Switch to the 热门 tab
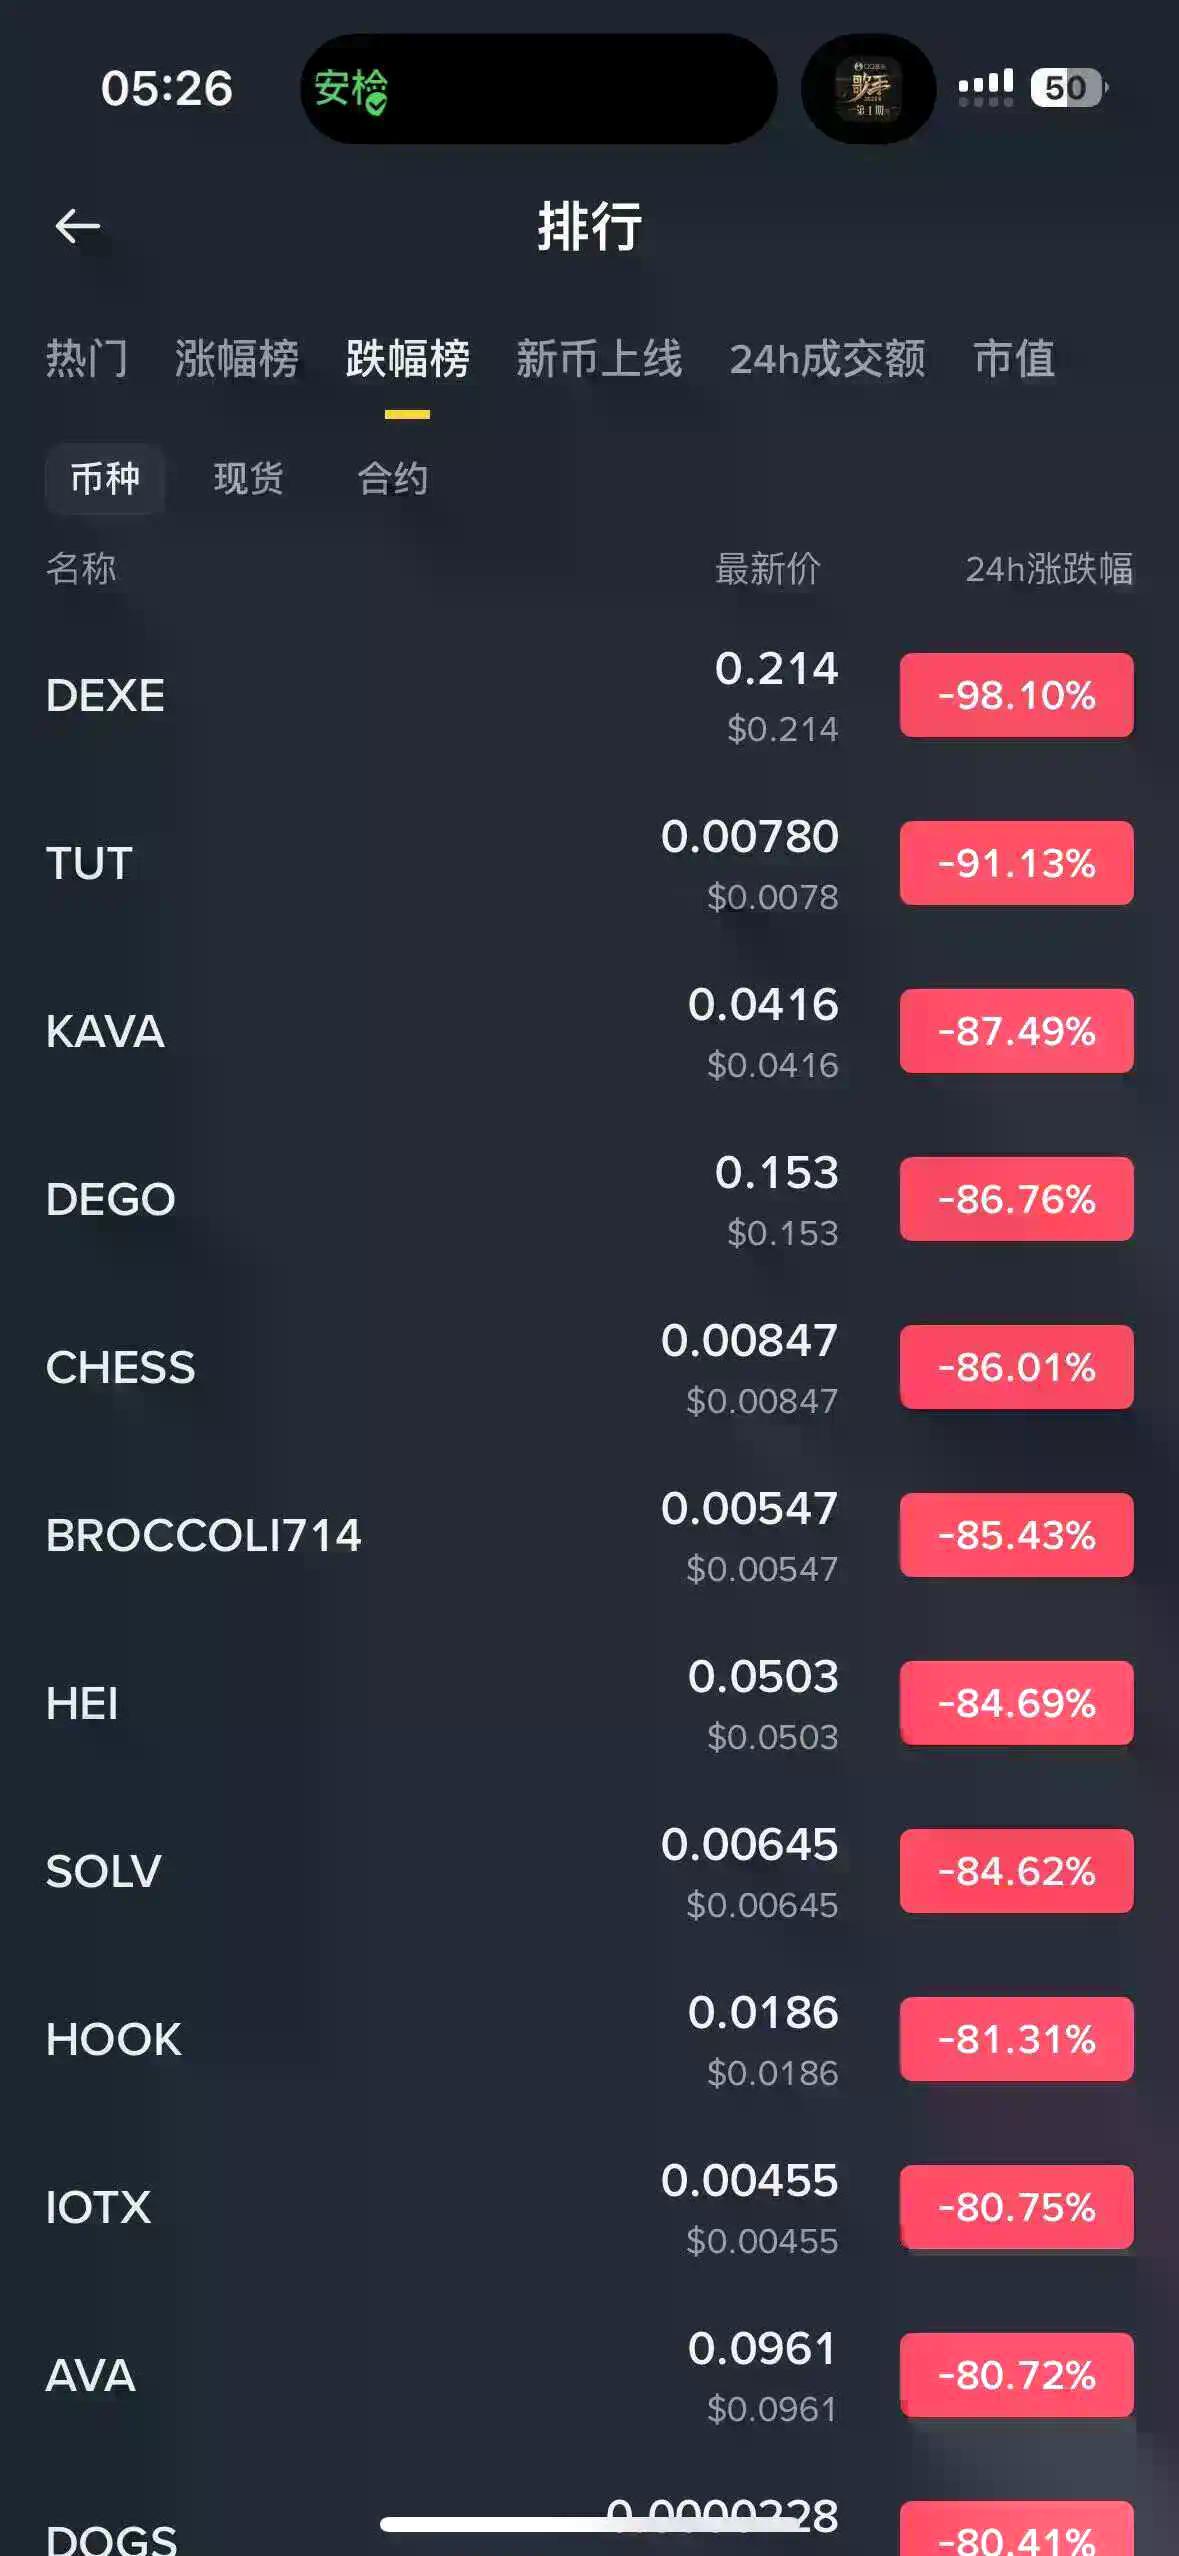This screenshot has width=1179, height=2556. 87,359
